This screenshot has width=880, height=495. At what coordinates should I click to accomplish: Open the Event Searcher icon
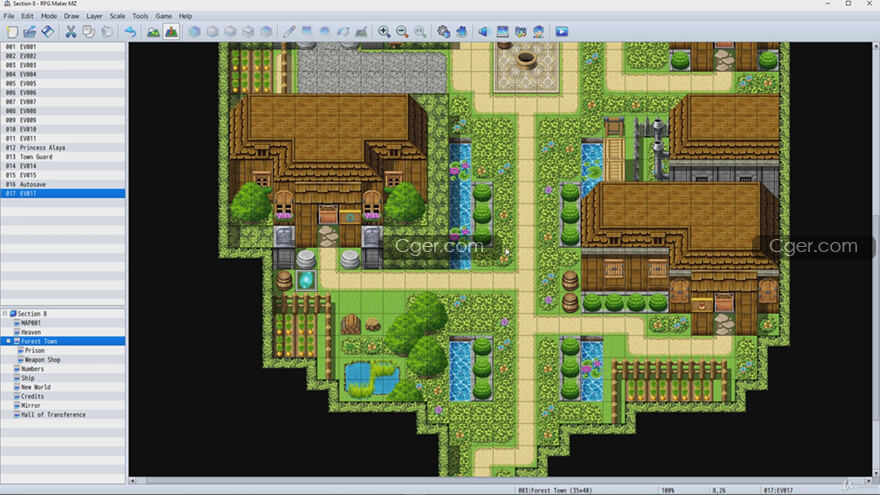point(503,31)
